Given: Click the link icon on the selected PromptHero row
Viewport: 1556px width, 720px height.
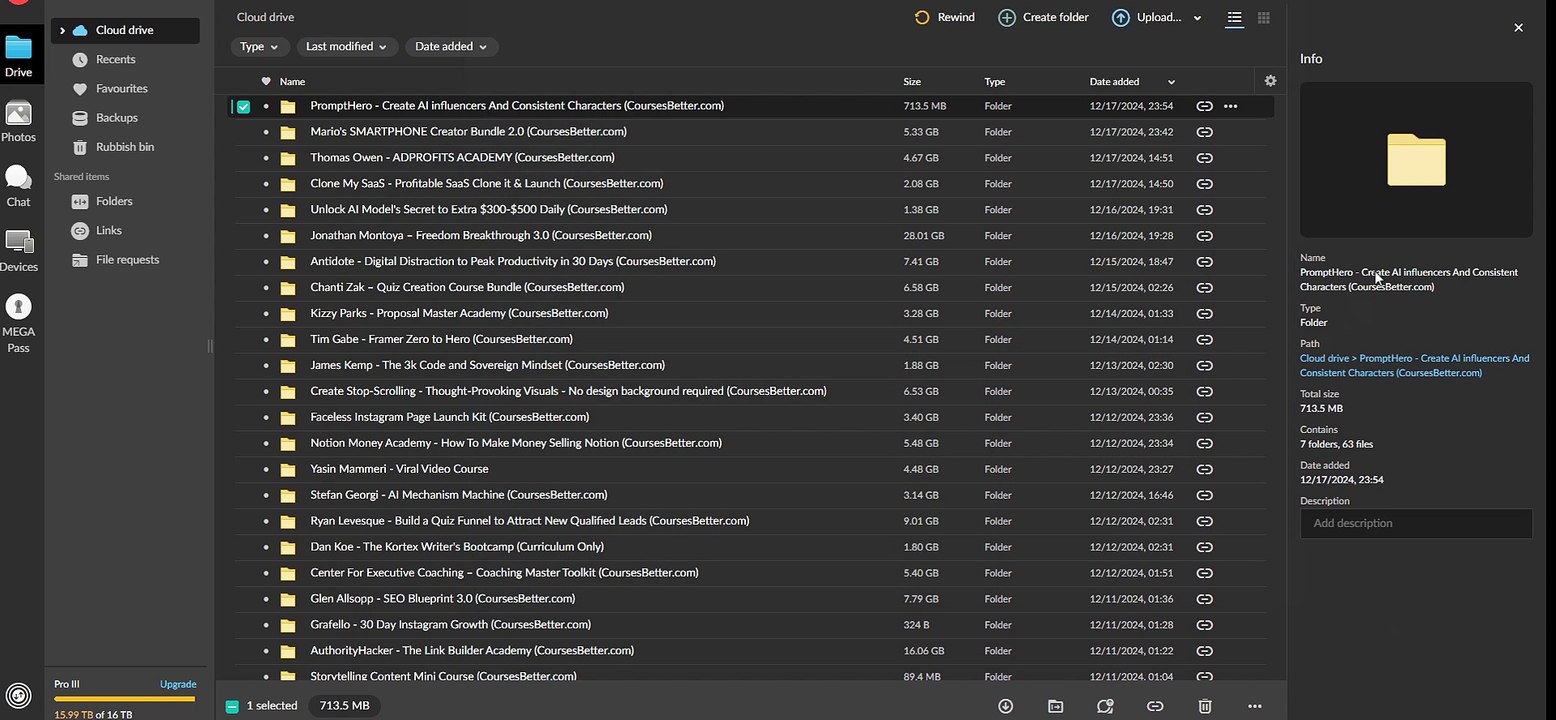Looking at the screenshot, I should point(1205,106).
